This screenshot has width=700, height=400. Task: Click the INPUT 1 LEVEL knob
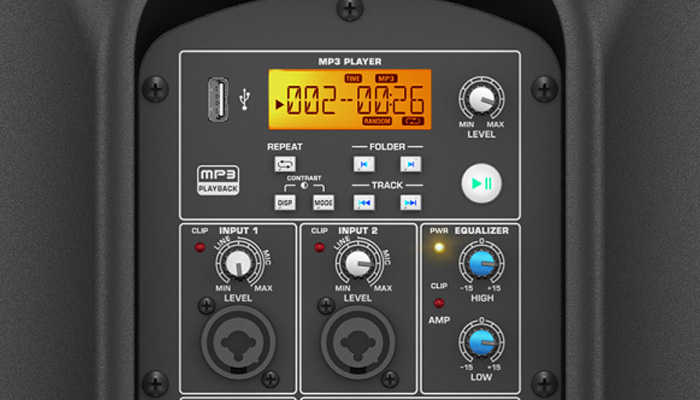[x=237, y=263]
